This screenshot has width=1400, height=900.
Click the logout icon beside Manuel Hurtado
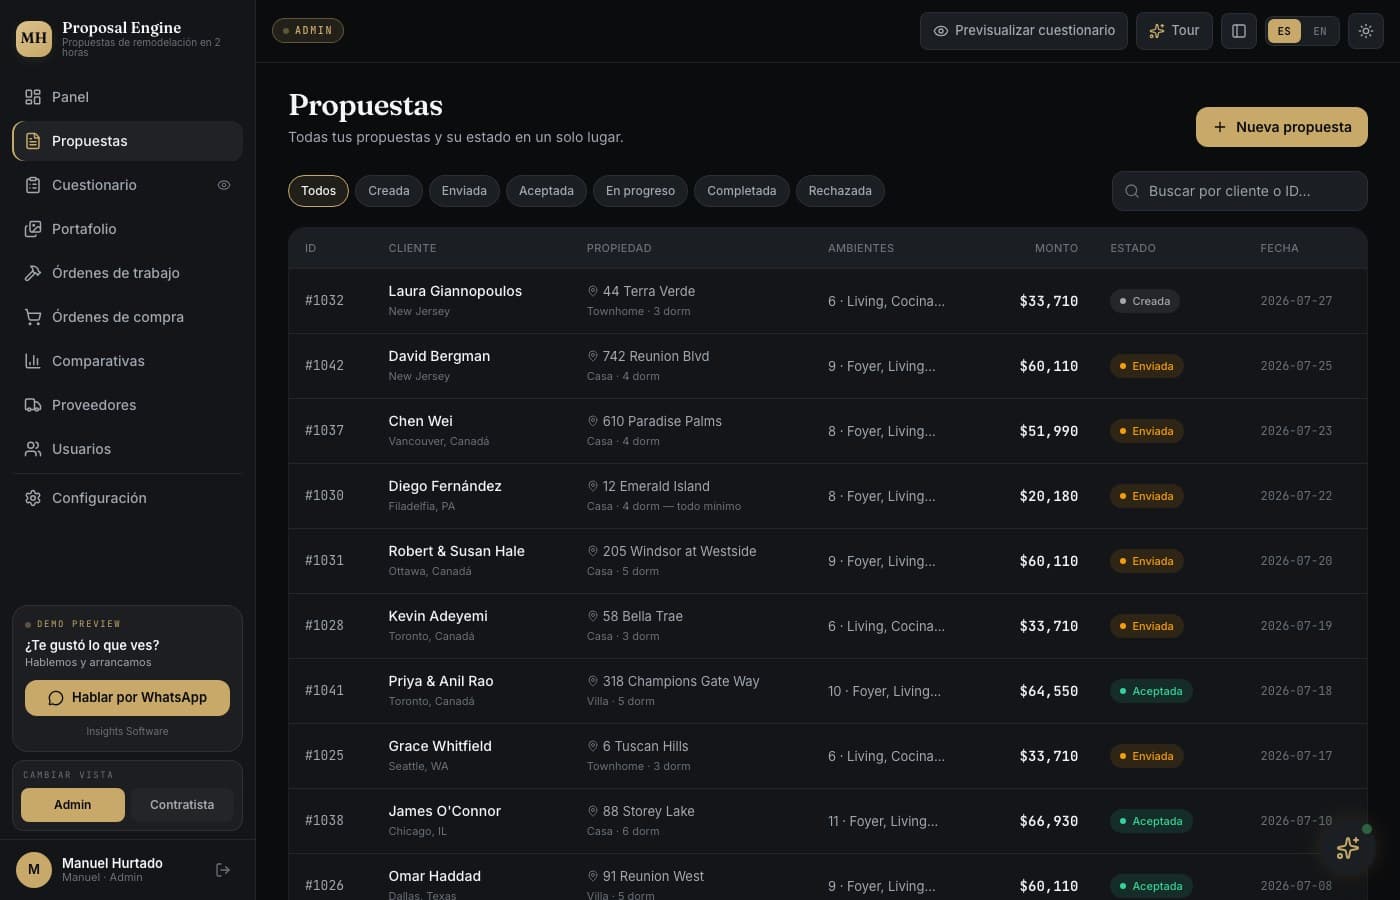pyautogui.click(x=223, y=870)
